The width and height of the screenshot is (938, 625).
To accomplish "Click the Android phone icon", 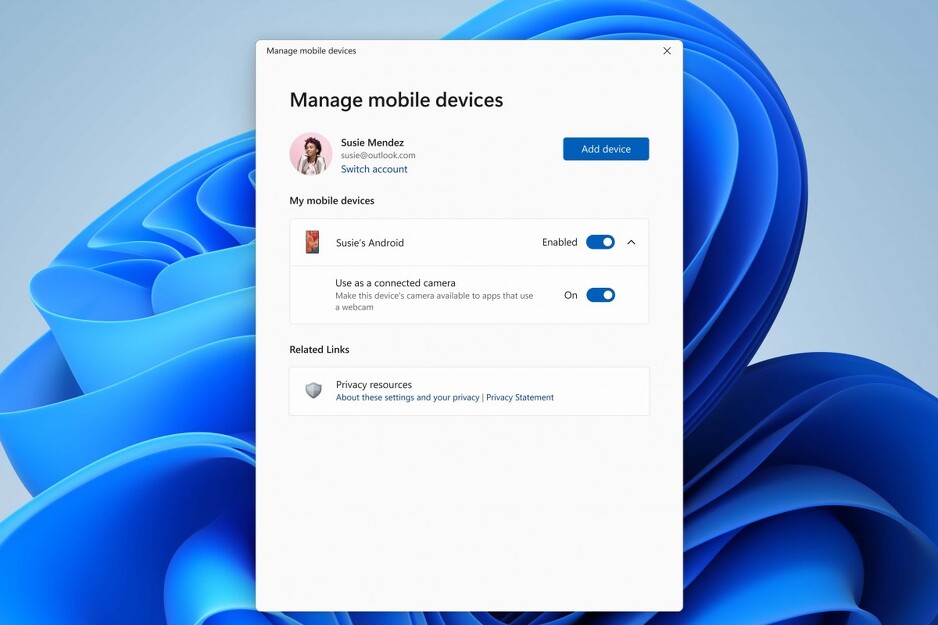I will pos(312,242).
